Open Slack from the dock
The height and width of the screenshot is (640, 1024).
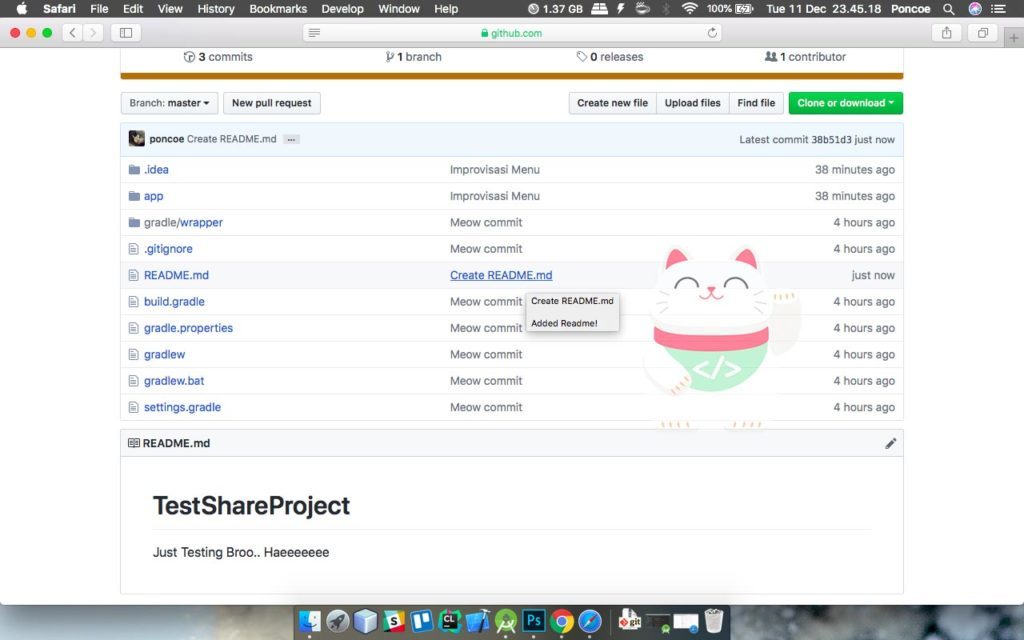[394, 620]
